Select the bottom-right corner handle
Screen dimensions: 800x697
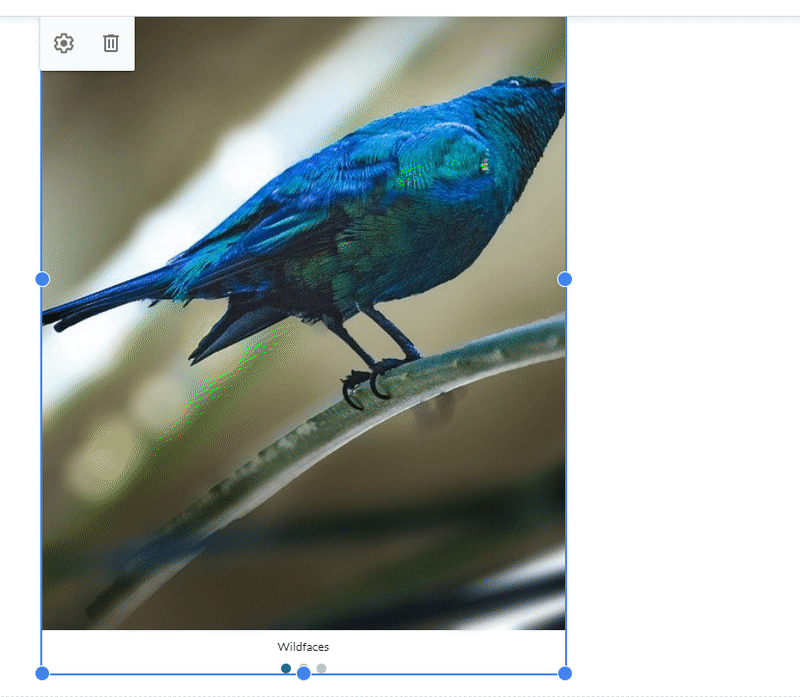click(565, 674)
